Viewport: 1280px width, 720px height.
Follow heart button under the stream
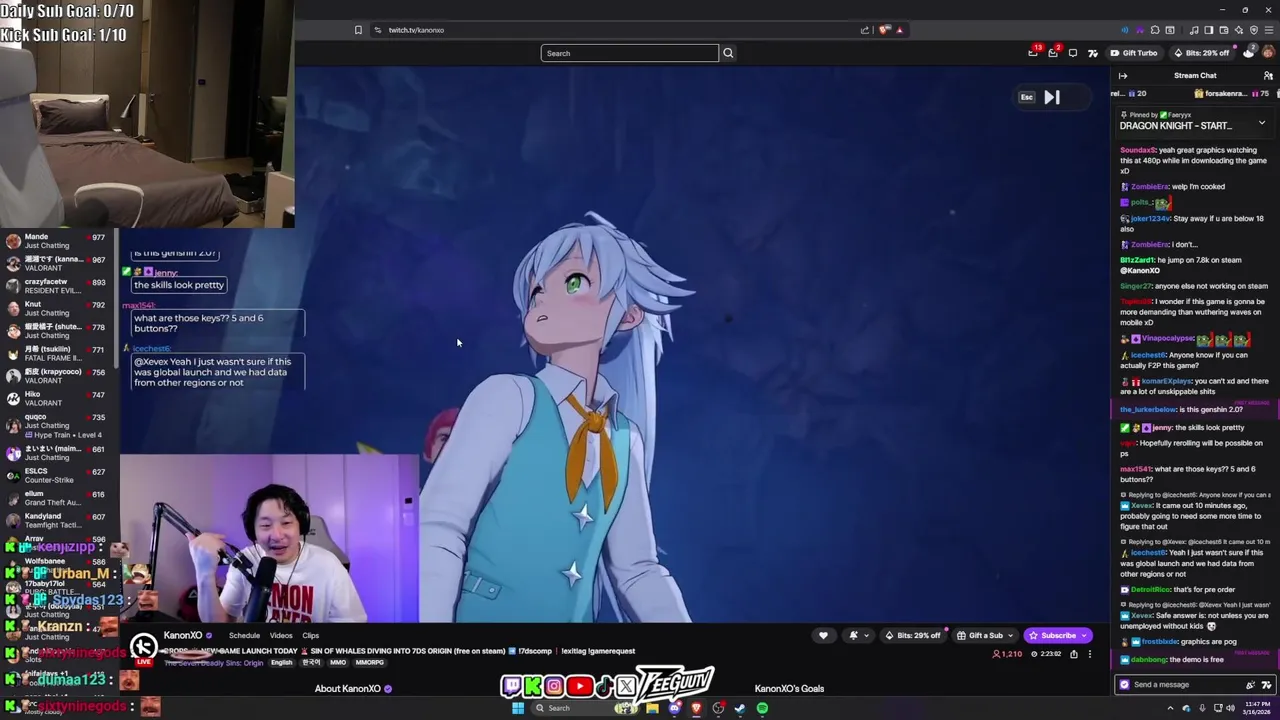coord(823,635)
